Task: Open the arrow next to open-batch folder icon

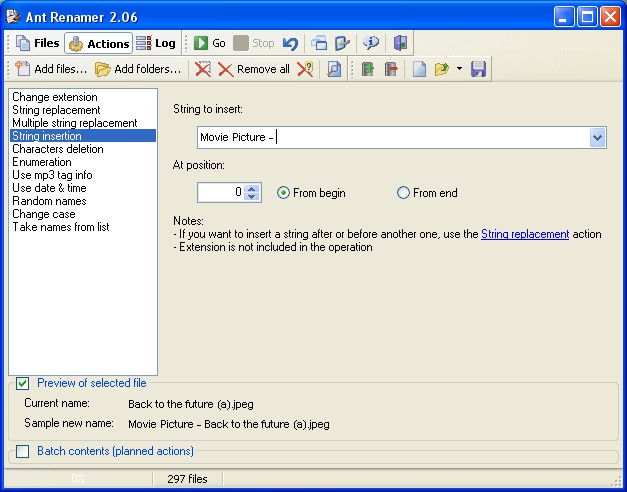Action: point(459,69)
